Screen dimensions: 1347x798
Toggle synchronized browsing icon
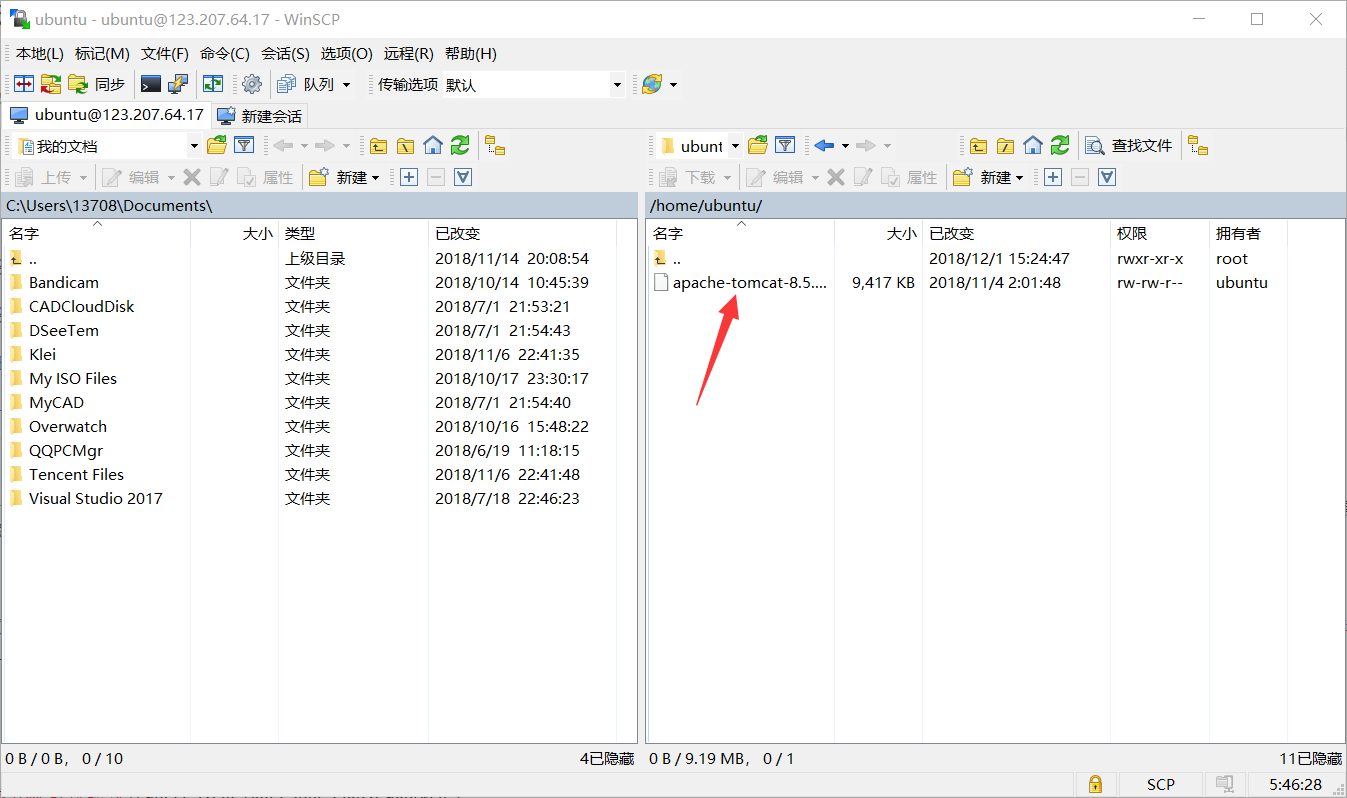213,85
